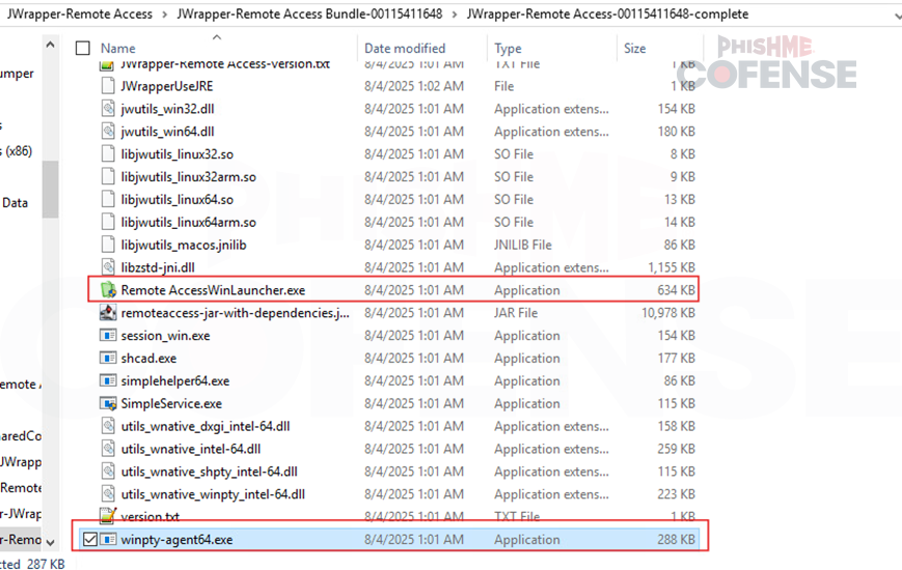The height and width of the screenshot is (570, 902).
Task: Click the Type column header
Action: tap(508, 48)
